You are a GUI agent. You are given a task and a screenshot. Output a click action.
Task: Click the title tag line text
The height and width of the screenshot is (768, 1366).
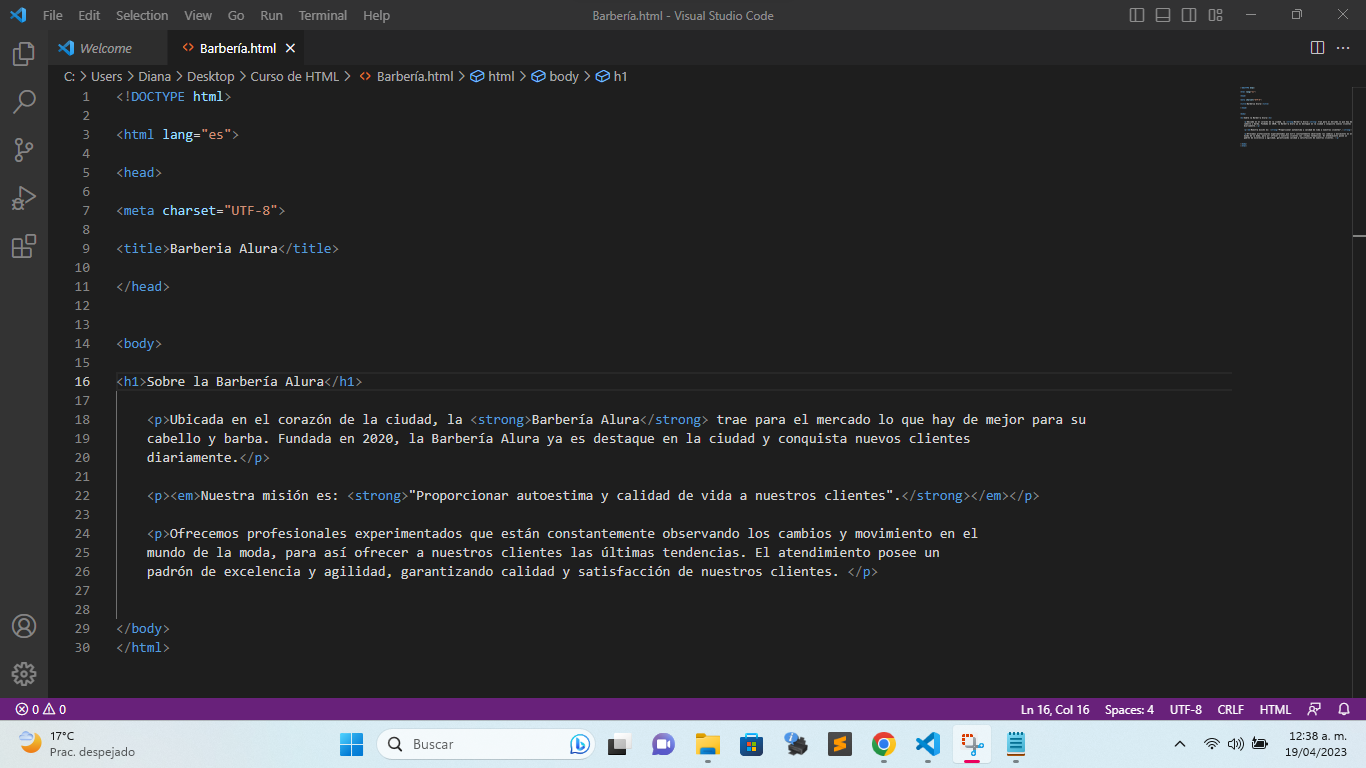pos(227,248)
